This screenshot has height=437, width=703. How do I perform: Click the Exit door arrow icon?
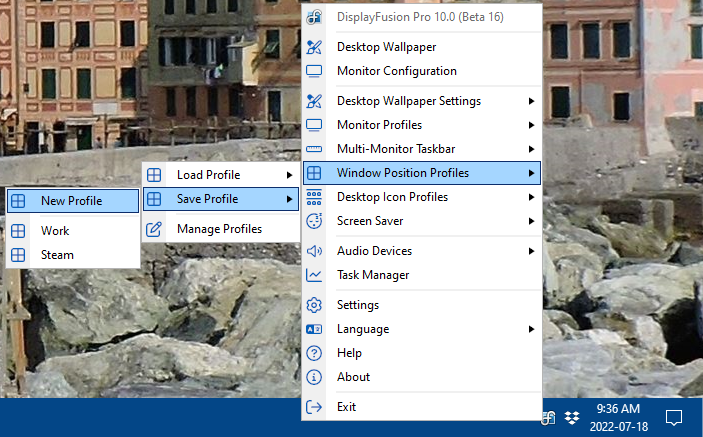tap(314, 407)
